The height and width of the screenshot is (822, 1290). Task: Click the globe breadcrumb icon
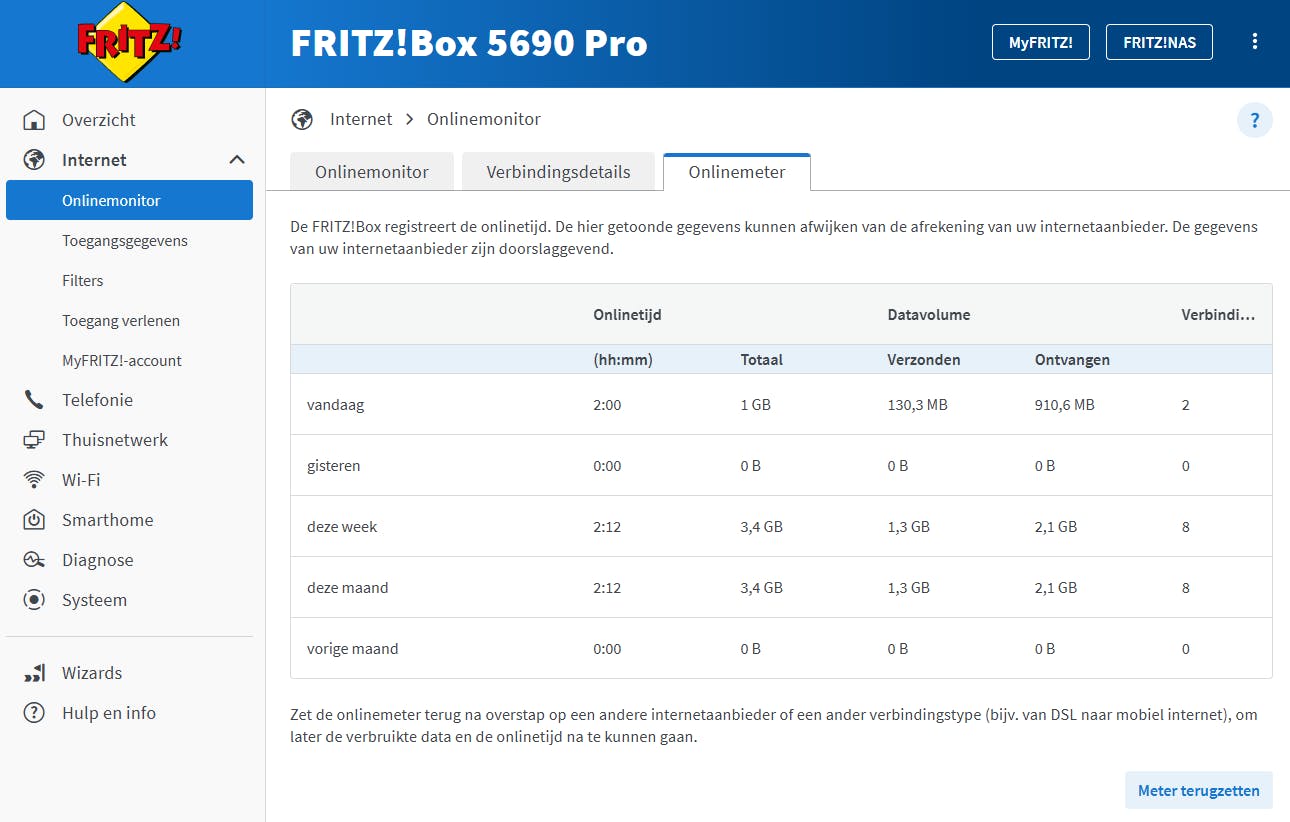(x=302, y=118)
